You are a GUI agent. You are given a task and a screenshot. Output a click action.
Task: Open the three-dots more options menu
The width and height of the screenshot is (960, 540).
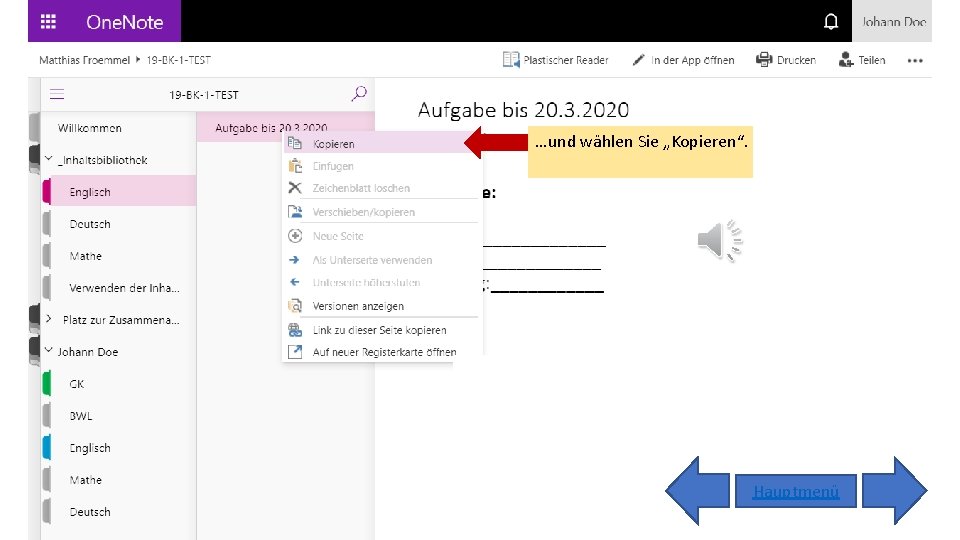pyautogui.click(x=915, y=61)
